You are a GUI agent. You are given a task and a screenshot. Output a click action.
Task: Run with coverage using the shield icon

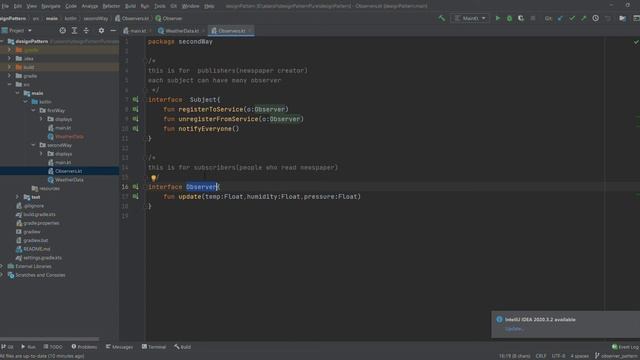(x=521, y=18)
